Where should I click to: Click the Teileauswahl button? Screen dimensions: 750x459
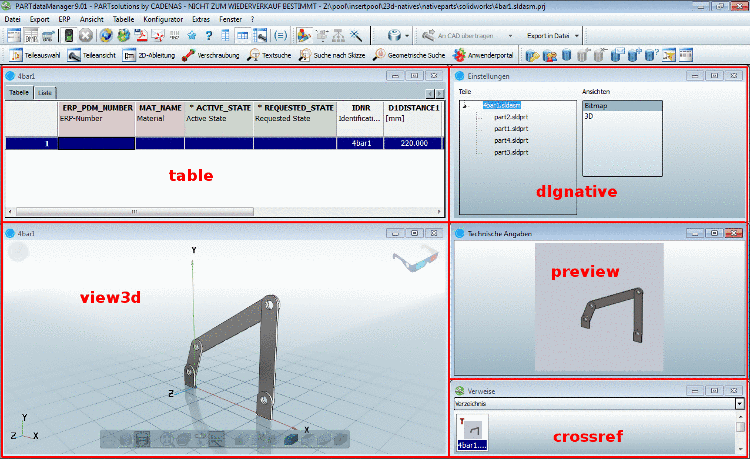pos(35,55)
